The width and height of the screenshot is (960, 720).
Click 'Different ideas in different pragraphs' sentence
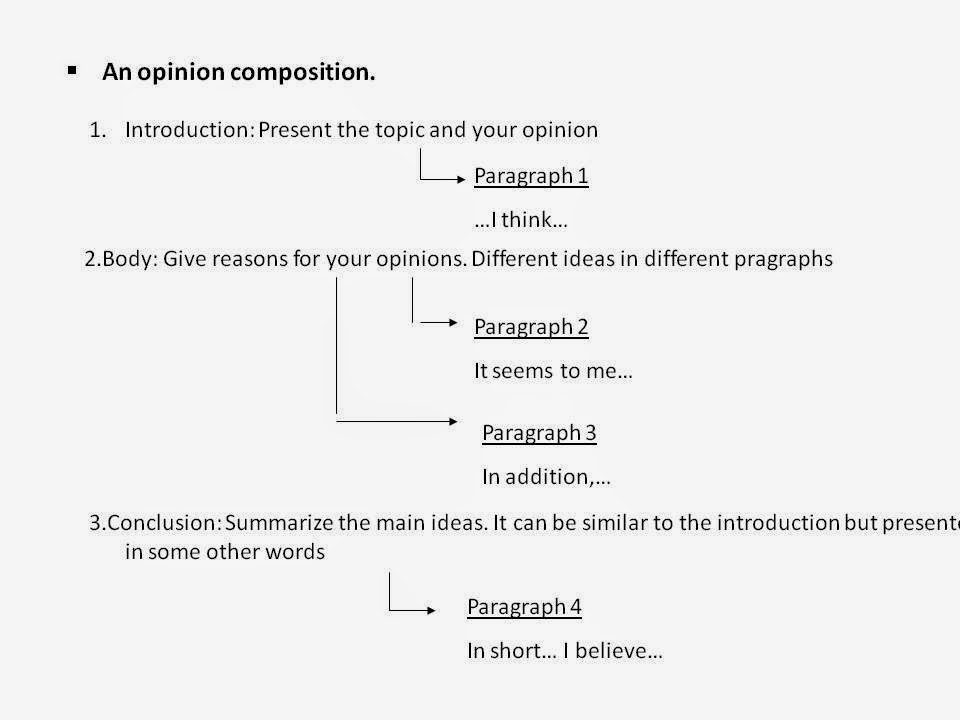tap(652, 259)
